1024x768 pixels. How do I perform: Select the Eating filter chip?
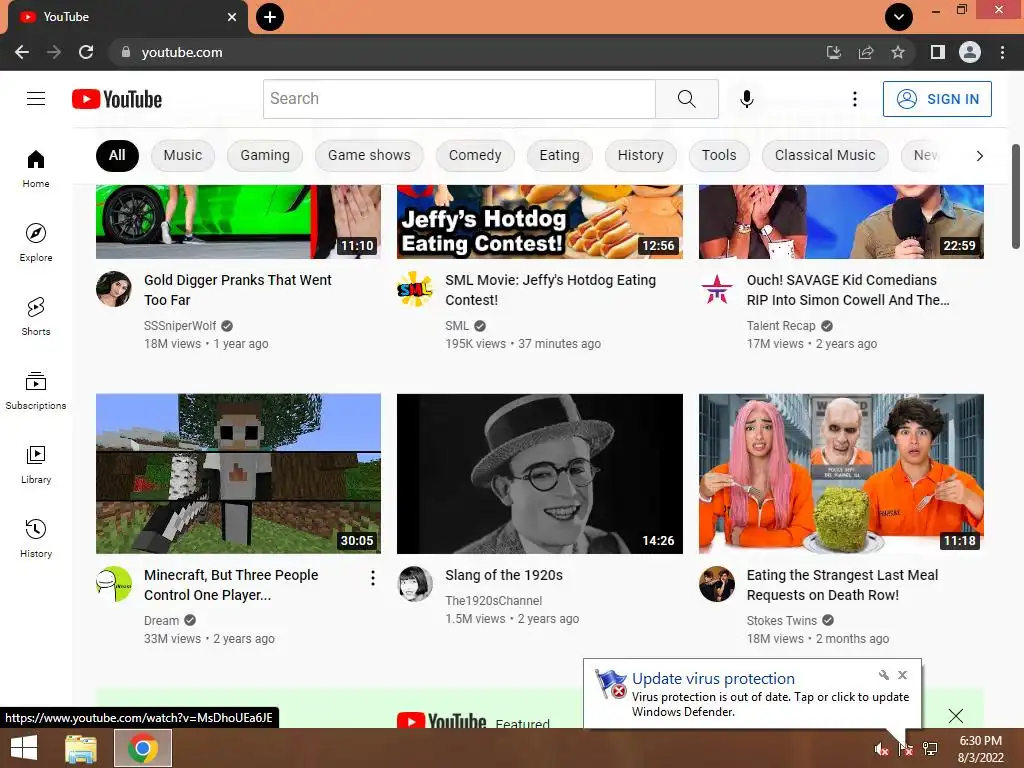coord(559,155)
